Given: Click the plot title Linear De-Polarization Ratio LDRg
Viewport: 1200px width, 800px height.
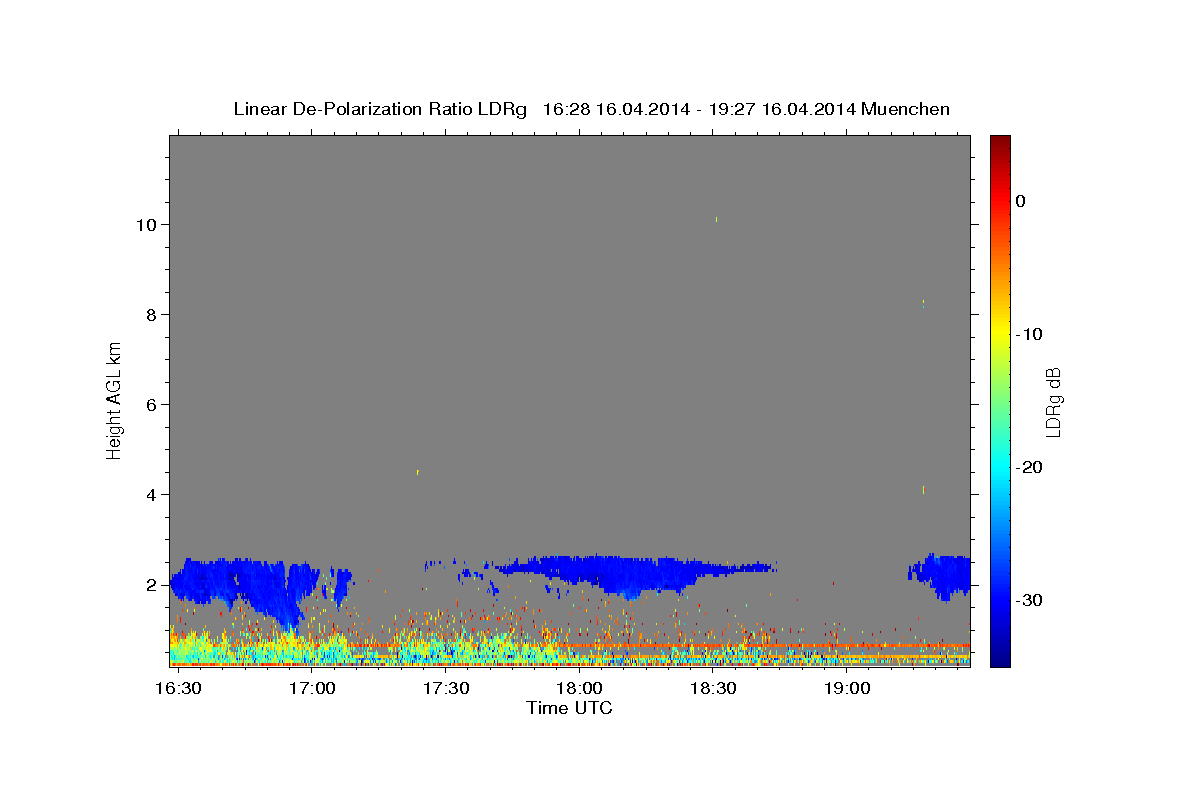Looking at the screenshot, I should pyautogui.click(x=380, y=109).
